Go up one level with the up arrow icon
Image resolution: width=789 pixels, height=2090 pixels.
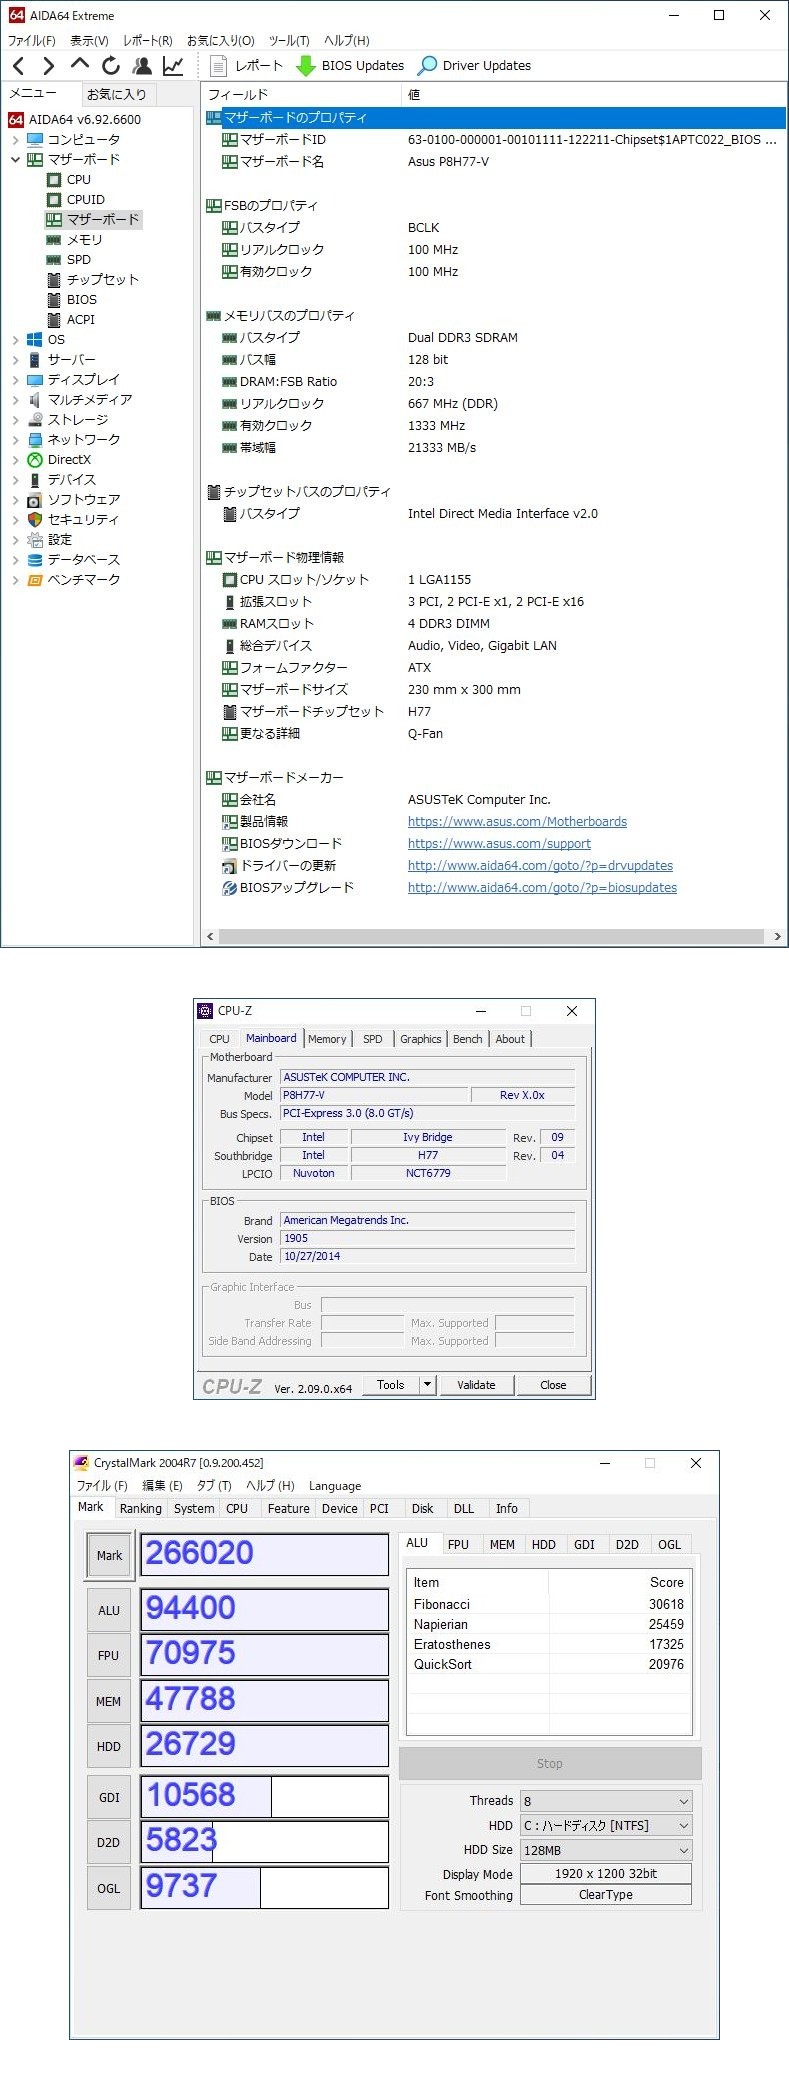pos(80,65)
